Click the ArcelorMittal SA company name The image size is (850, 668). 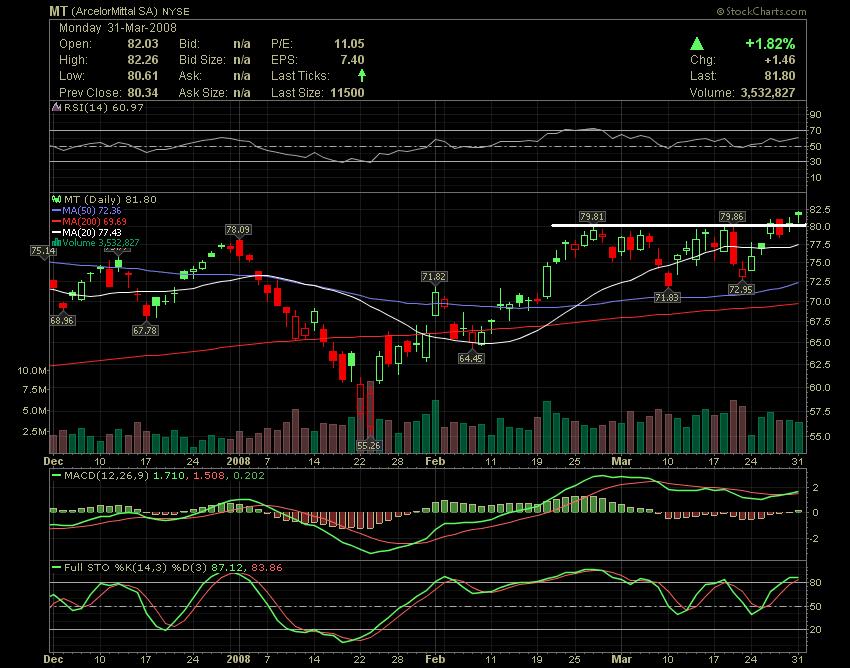tap(115, 11)
